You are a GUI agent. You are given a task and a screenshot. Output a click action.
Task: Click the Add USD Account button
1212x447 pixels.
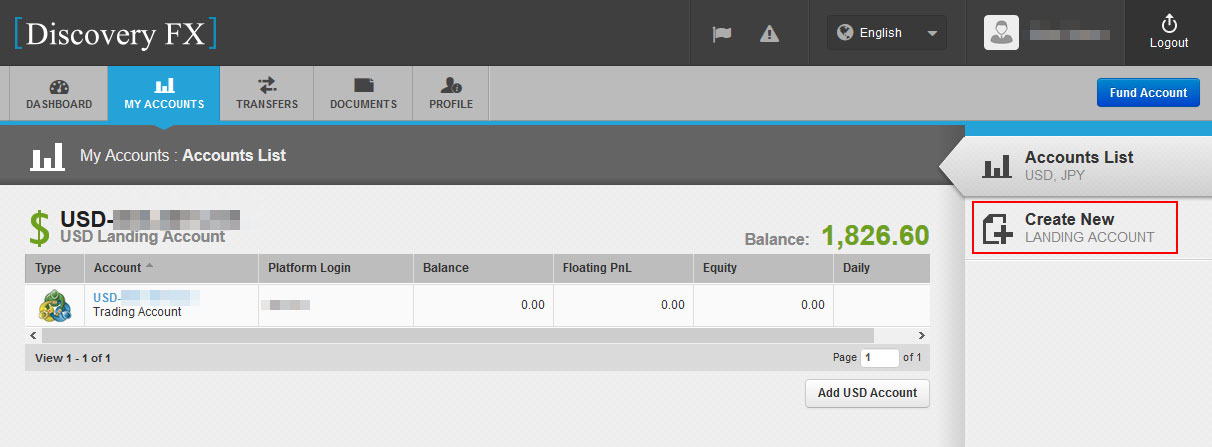tap(867, 393)
